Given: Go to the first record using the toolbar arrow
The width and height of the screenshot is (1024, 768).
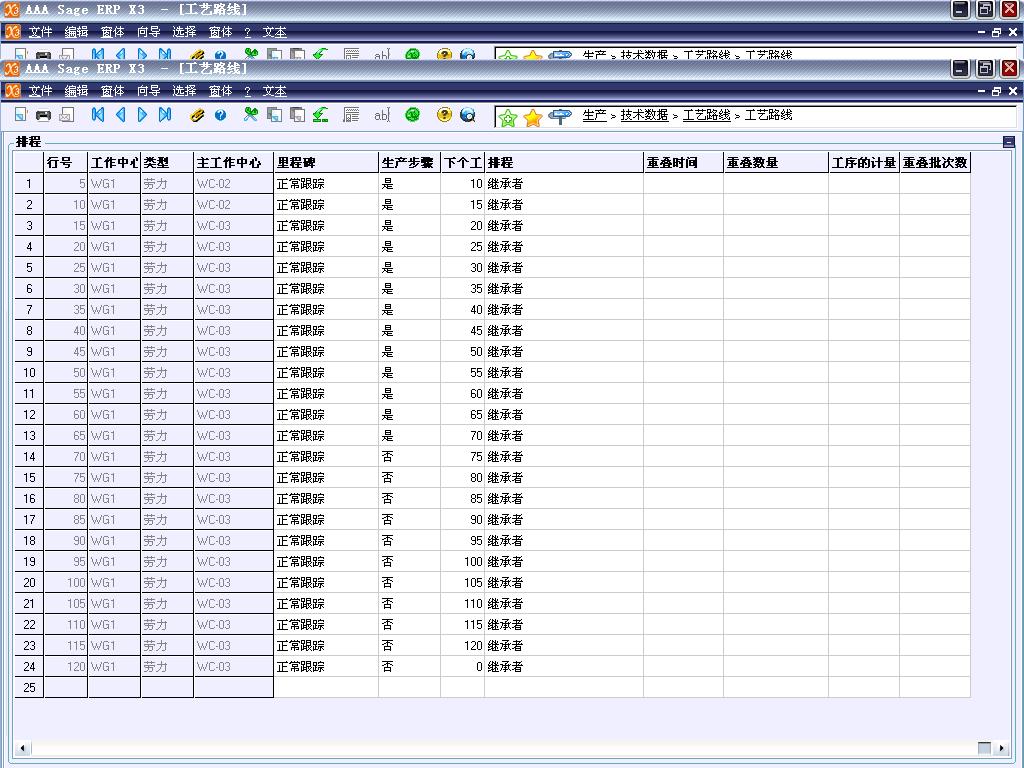Looking at the screenshot, I should (x=98, y=115).
